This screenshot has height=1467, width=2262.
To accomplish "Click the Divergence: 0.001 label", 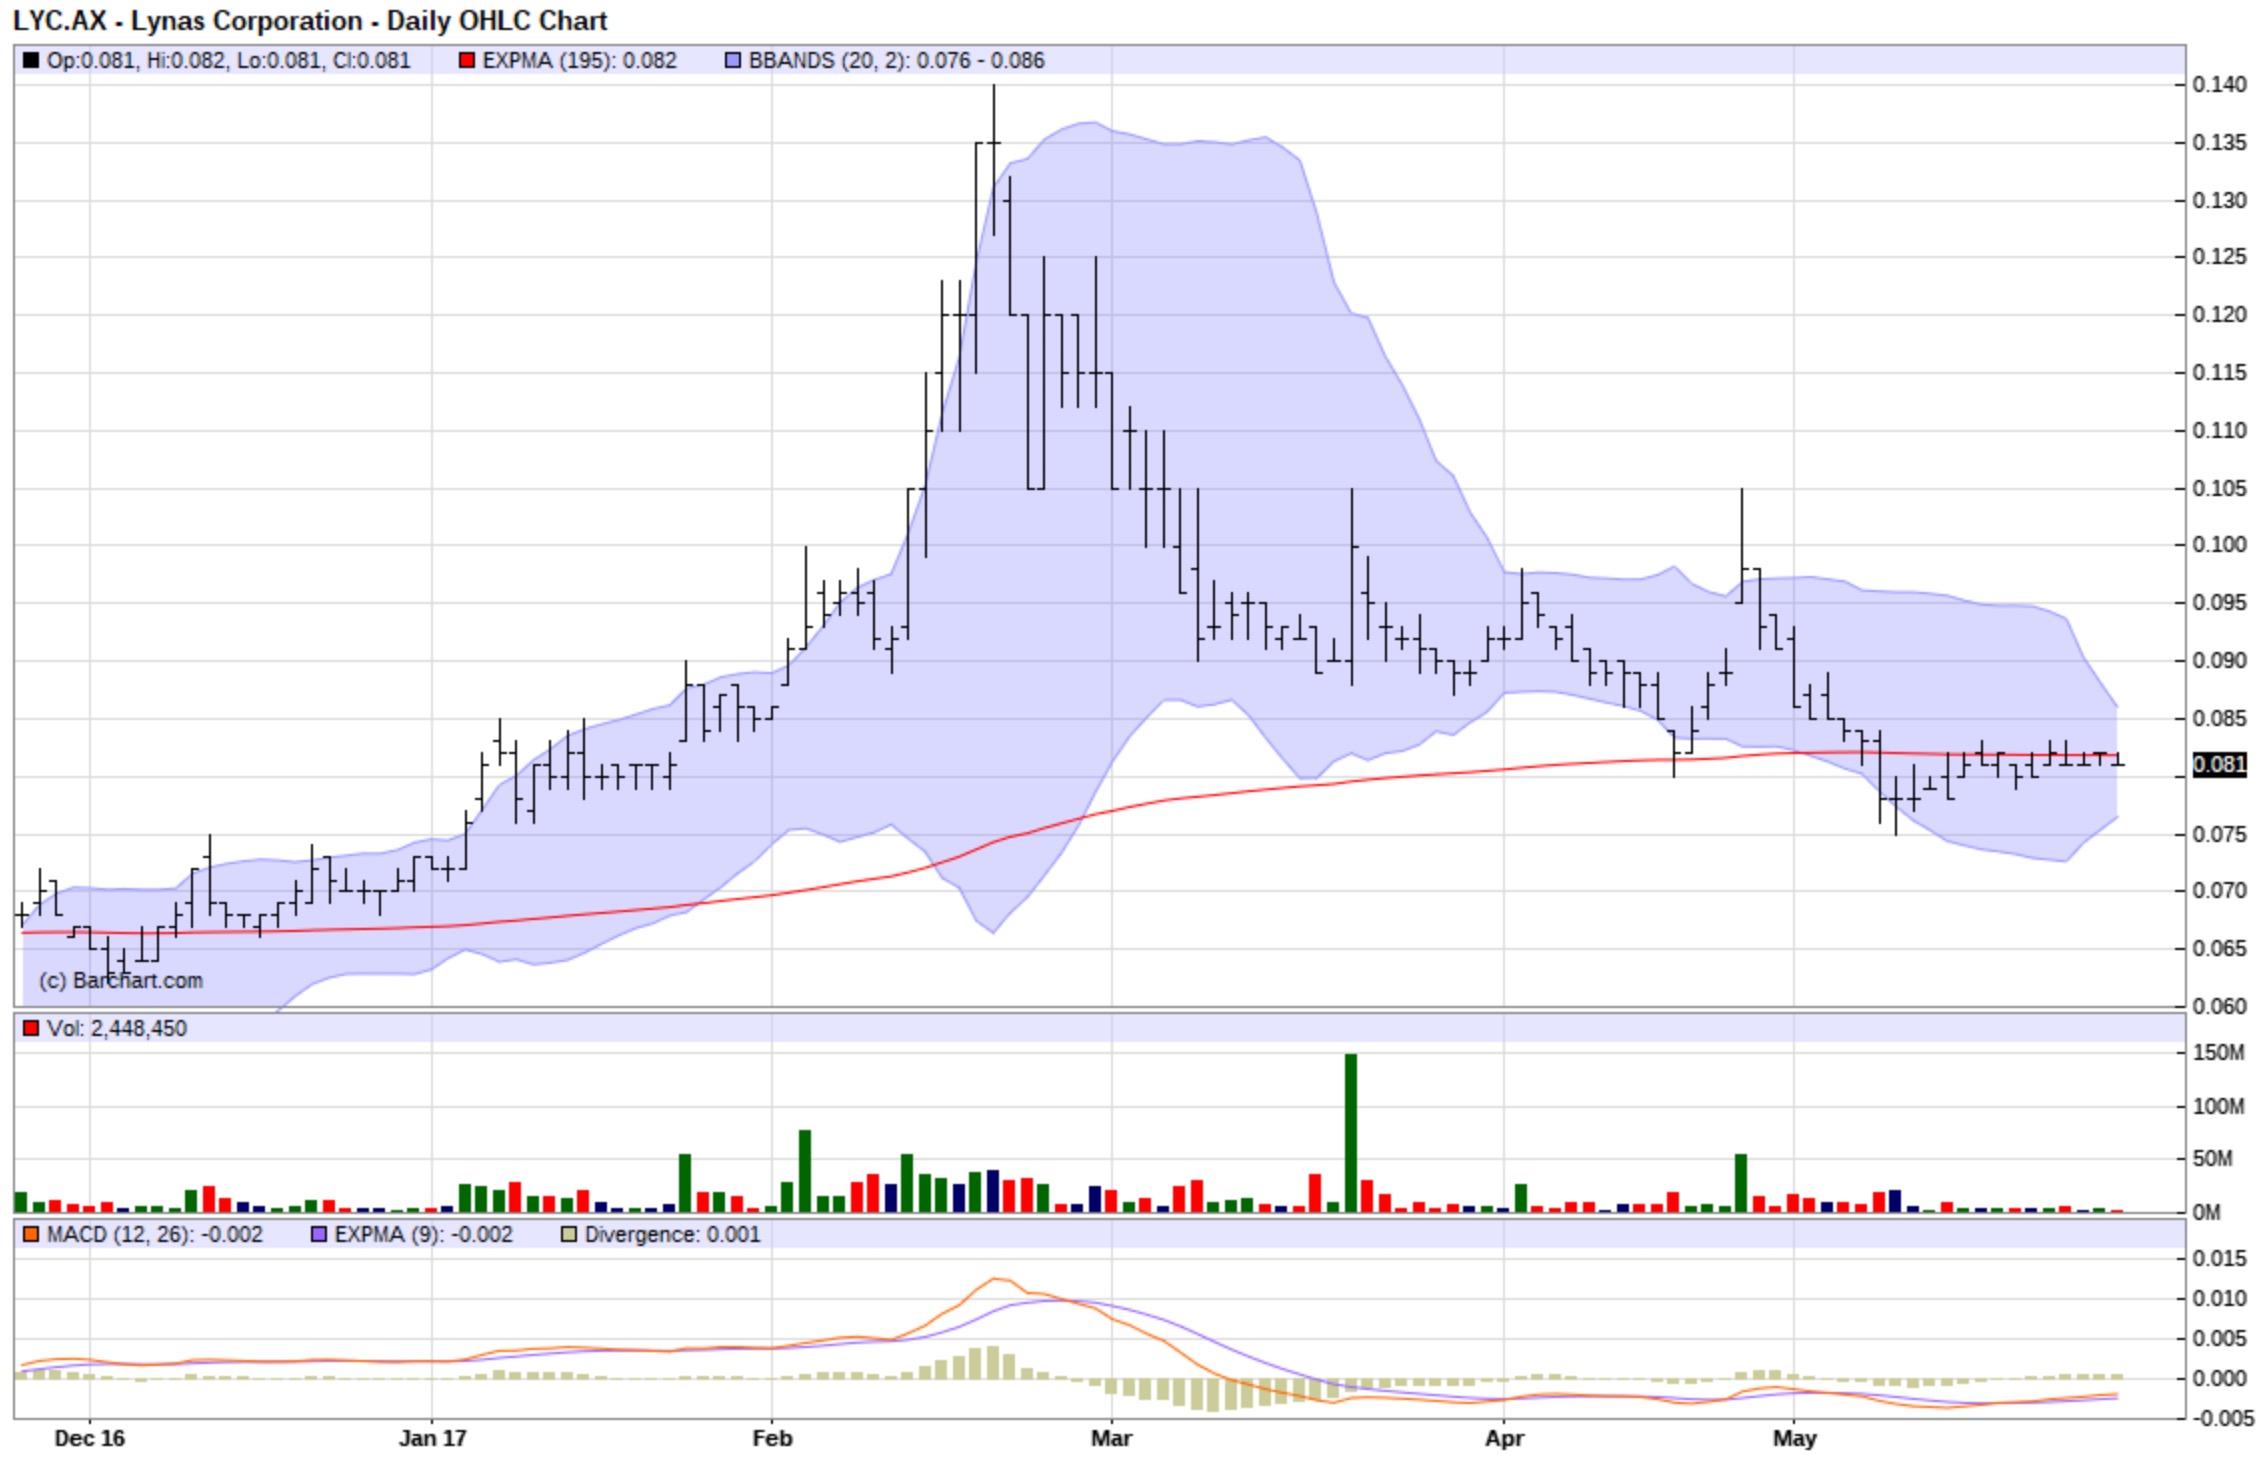I will [x=673, y=1235].
